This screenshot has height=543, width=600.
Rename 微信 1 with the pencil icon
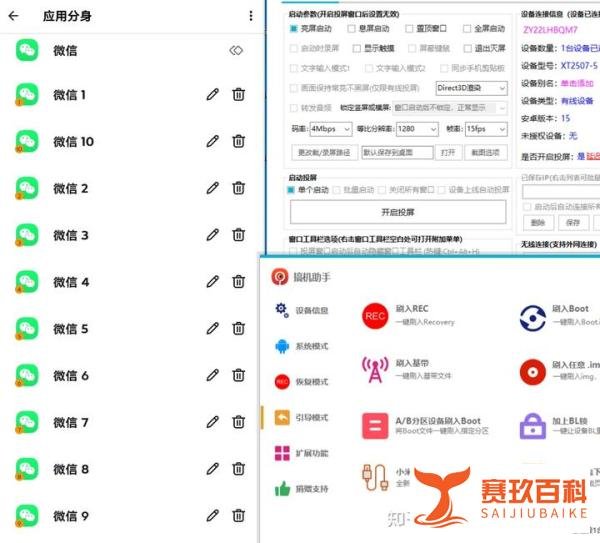(213, 94)
